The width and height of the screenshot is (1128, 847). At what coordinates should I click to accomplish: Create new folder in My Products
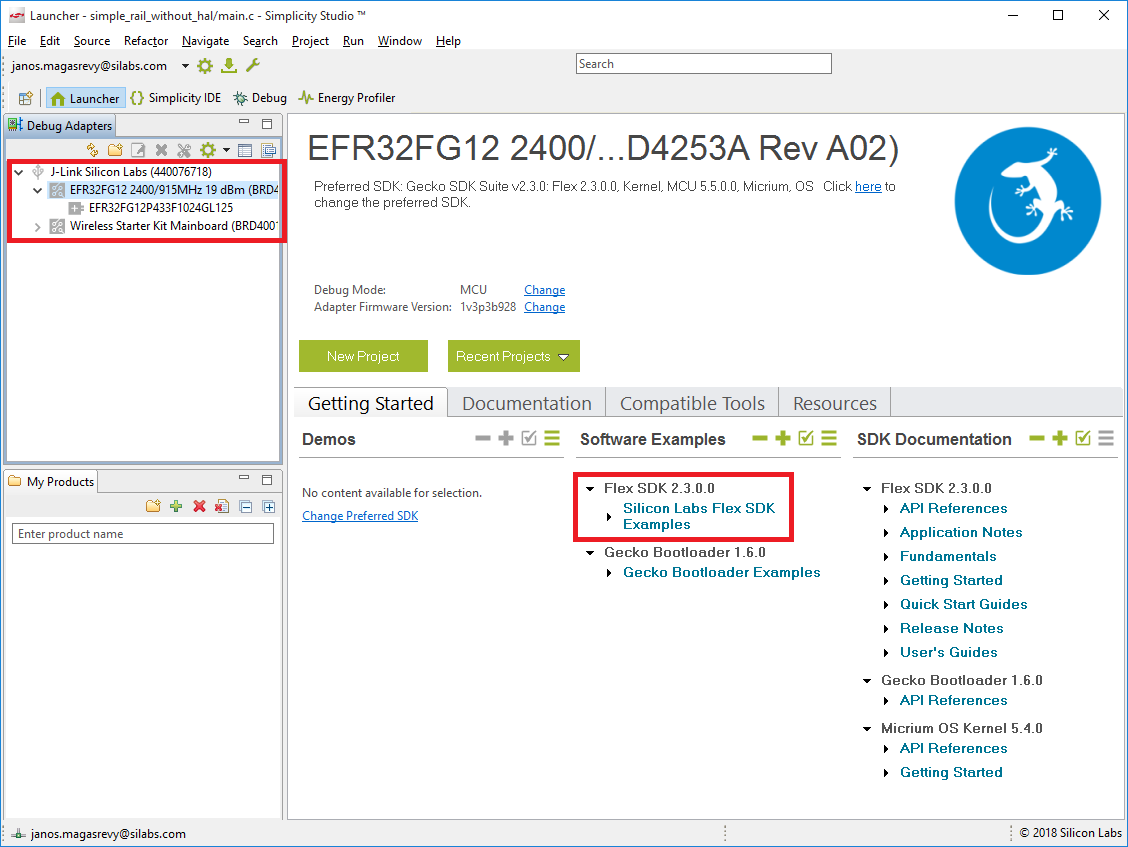153,507
